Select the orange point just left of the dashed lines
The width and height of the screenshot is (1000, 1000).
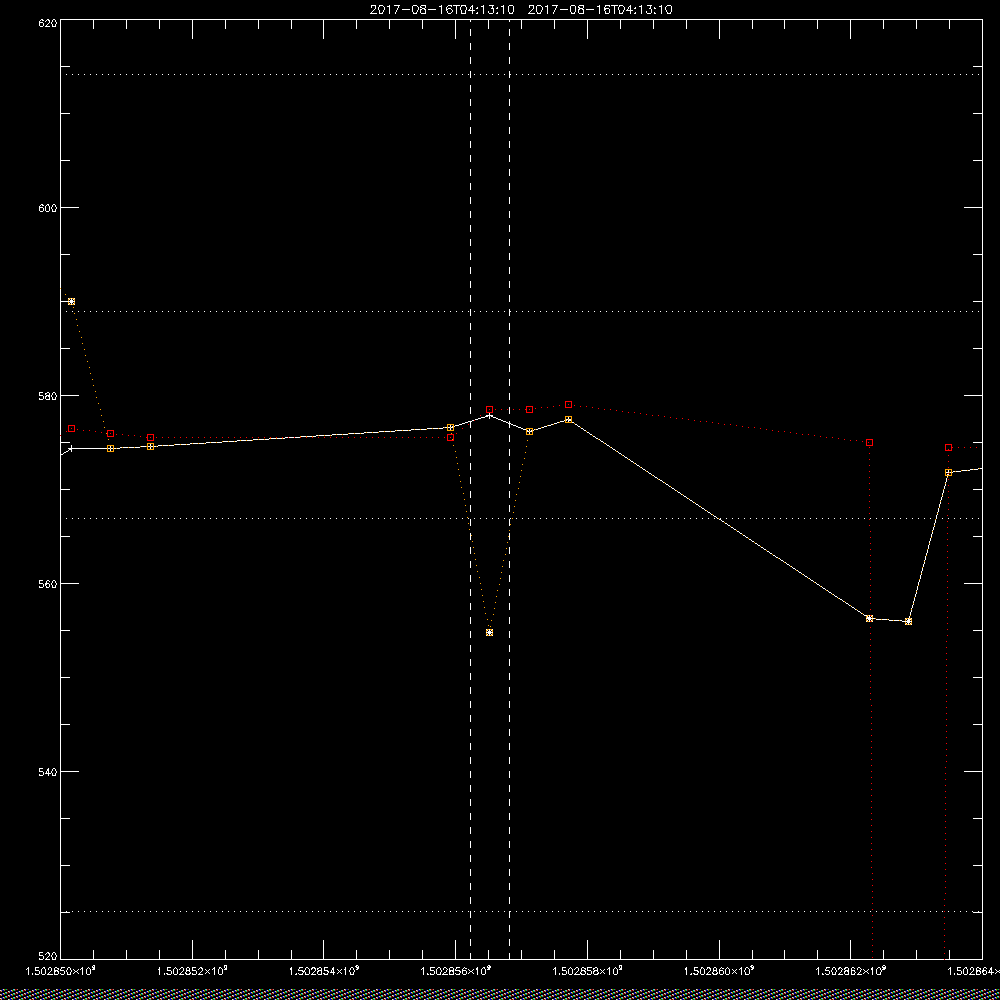coord(450,427)
